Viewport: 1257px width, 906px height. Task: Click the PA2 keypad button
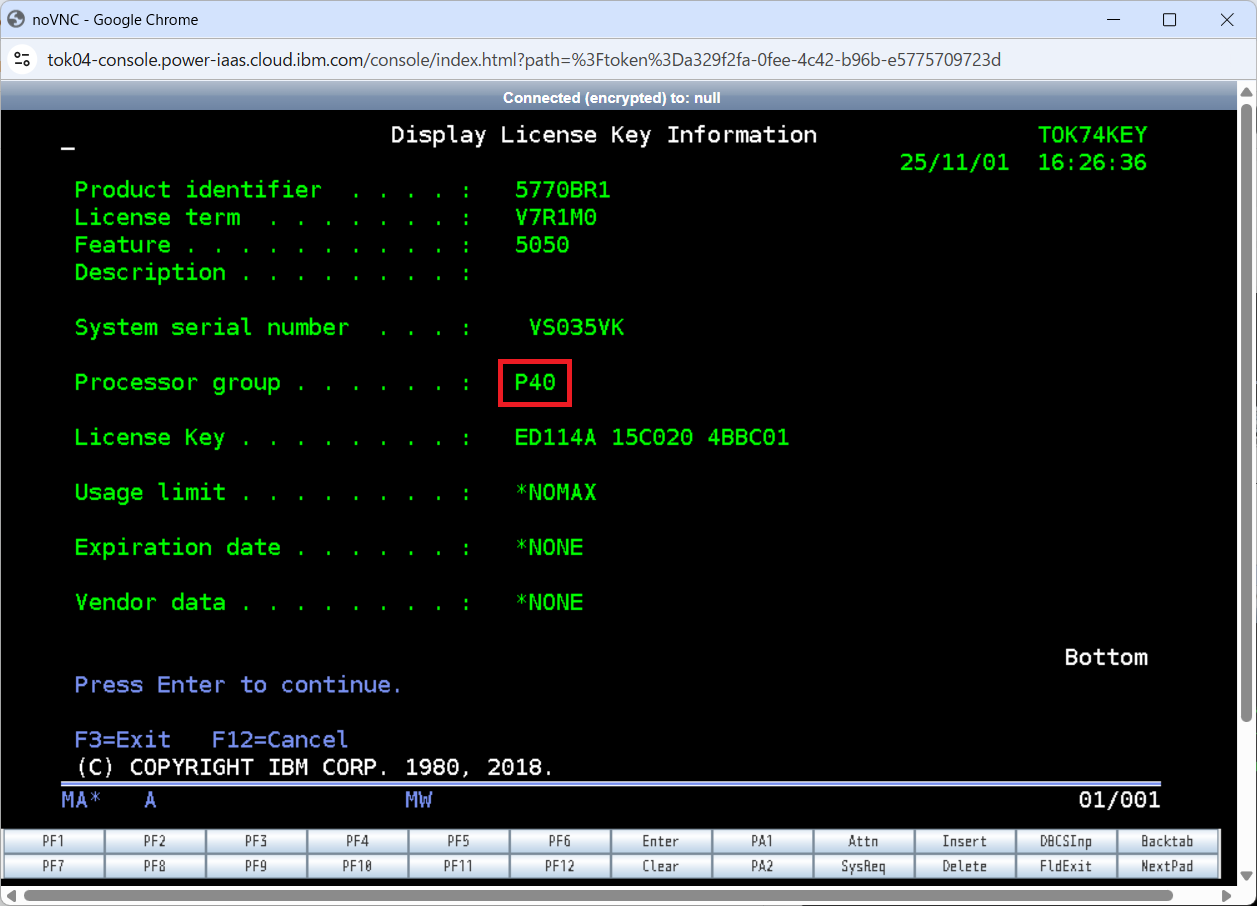pyautogui.click(x=762, y=866)
